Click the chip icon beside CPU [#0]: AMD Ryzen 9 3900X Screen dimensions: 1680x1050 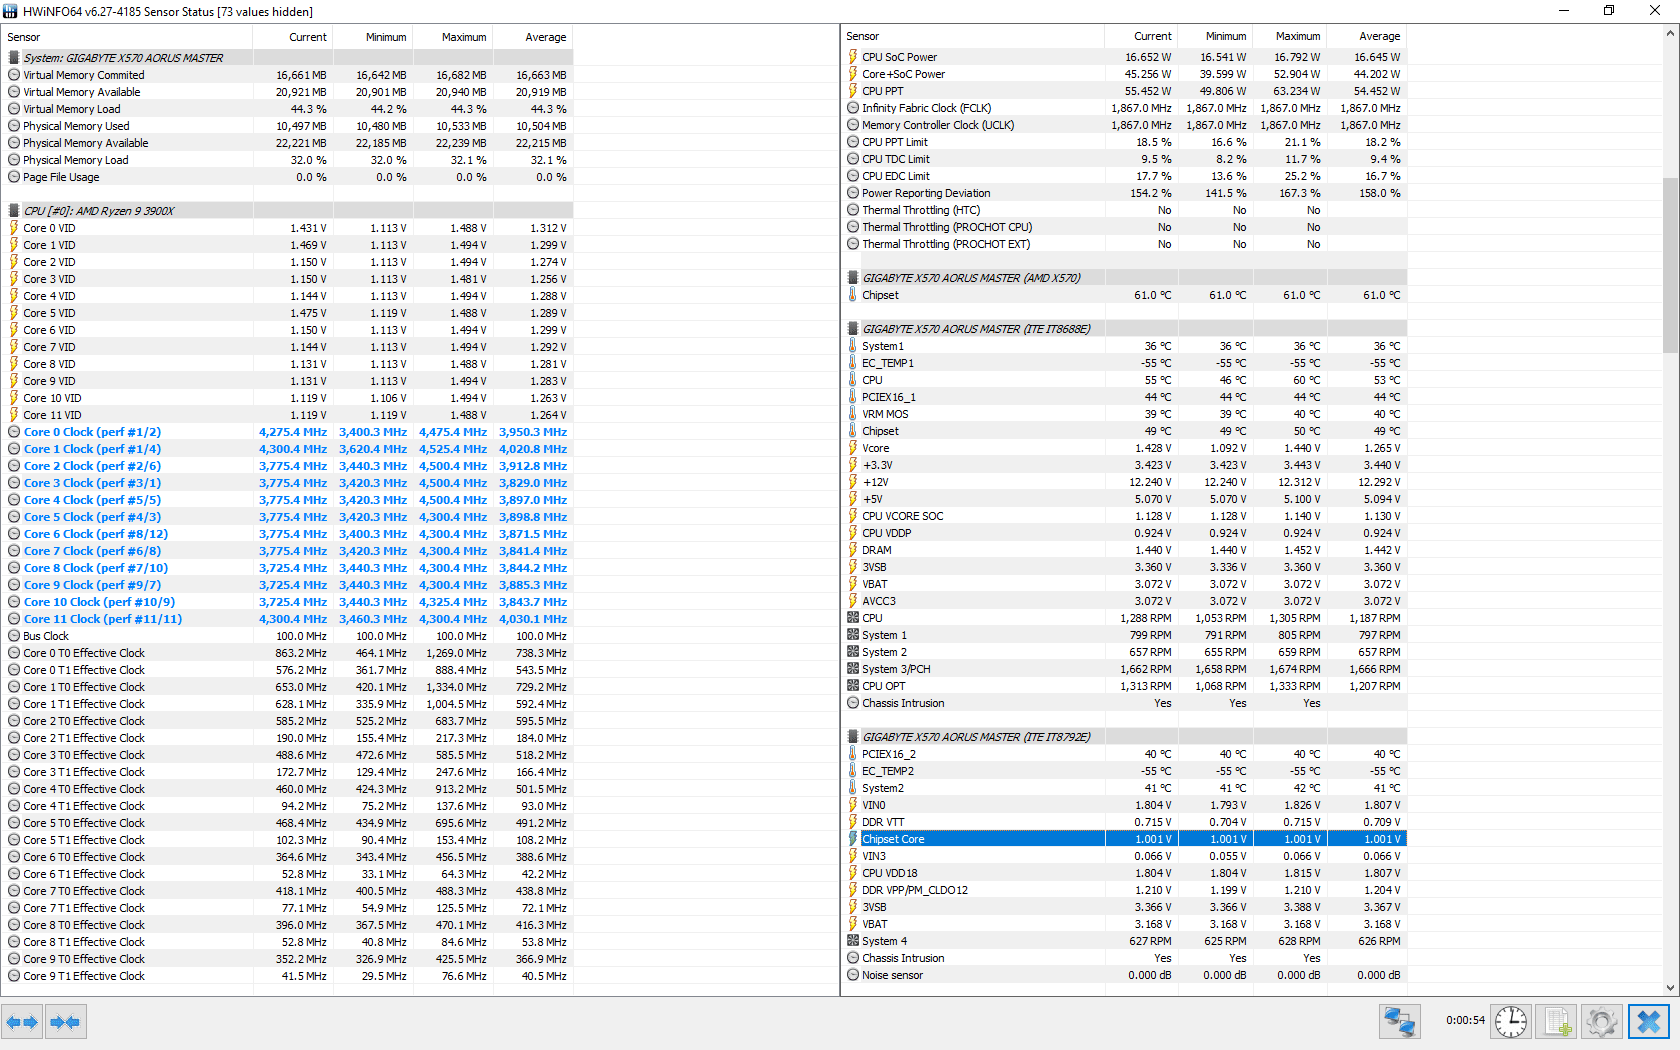14,211
